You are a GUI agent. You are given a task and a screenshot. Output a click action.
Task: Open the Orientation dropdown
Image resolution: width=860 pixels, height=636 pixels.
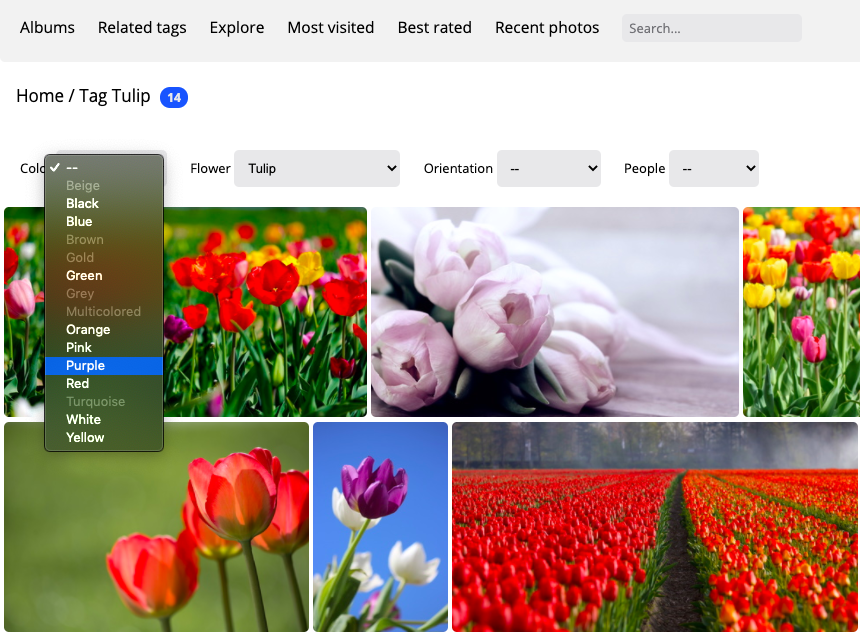pos(548,168)
